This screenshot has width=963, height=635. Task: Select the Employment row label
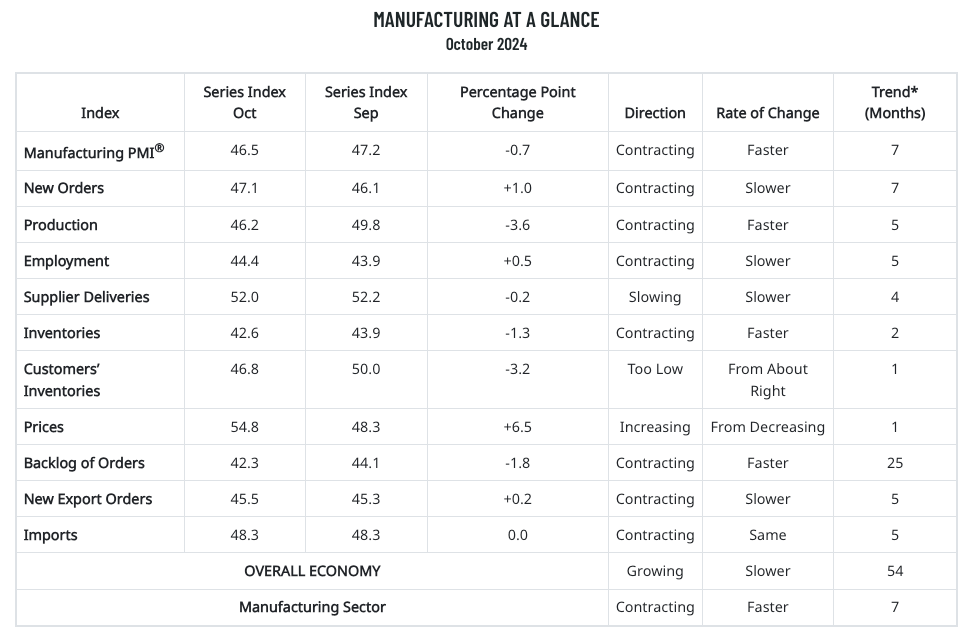click(66, 261)
